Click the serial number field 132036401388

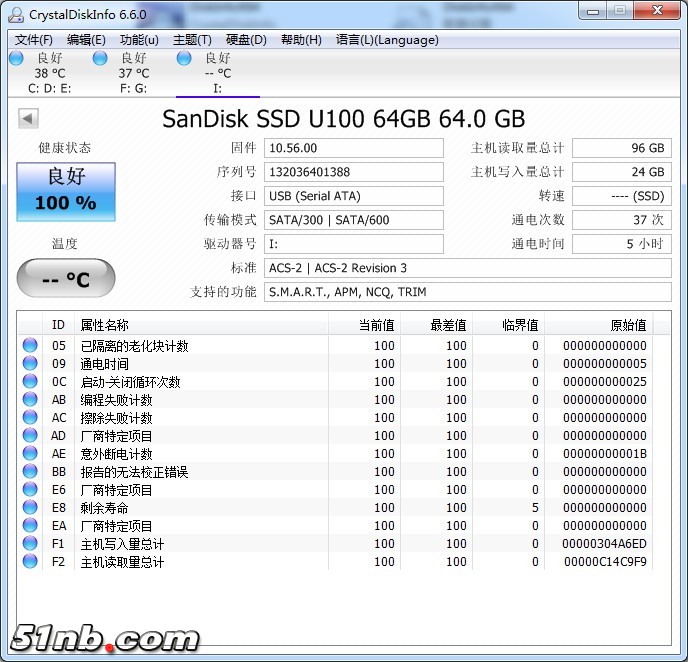[x=354, y=172]
